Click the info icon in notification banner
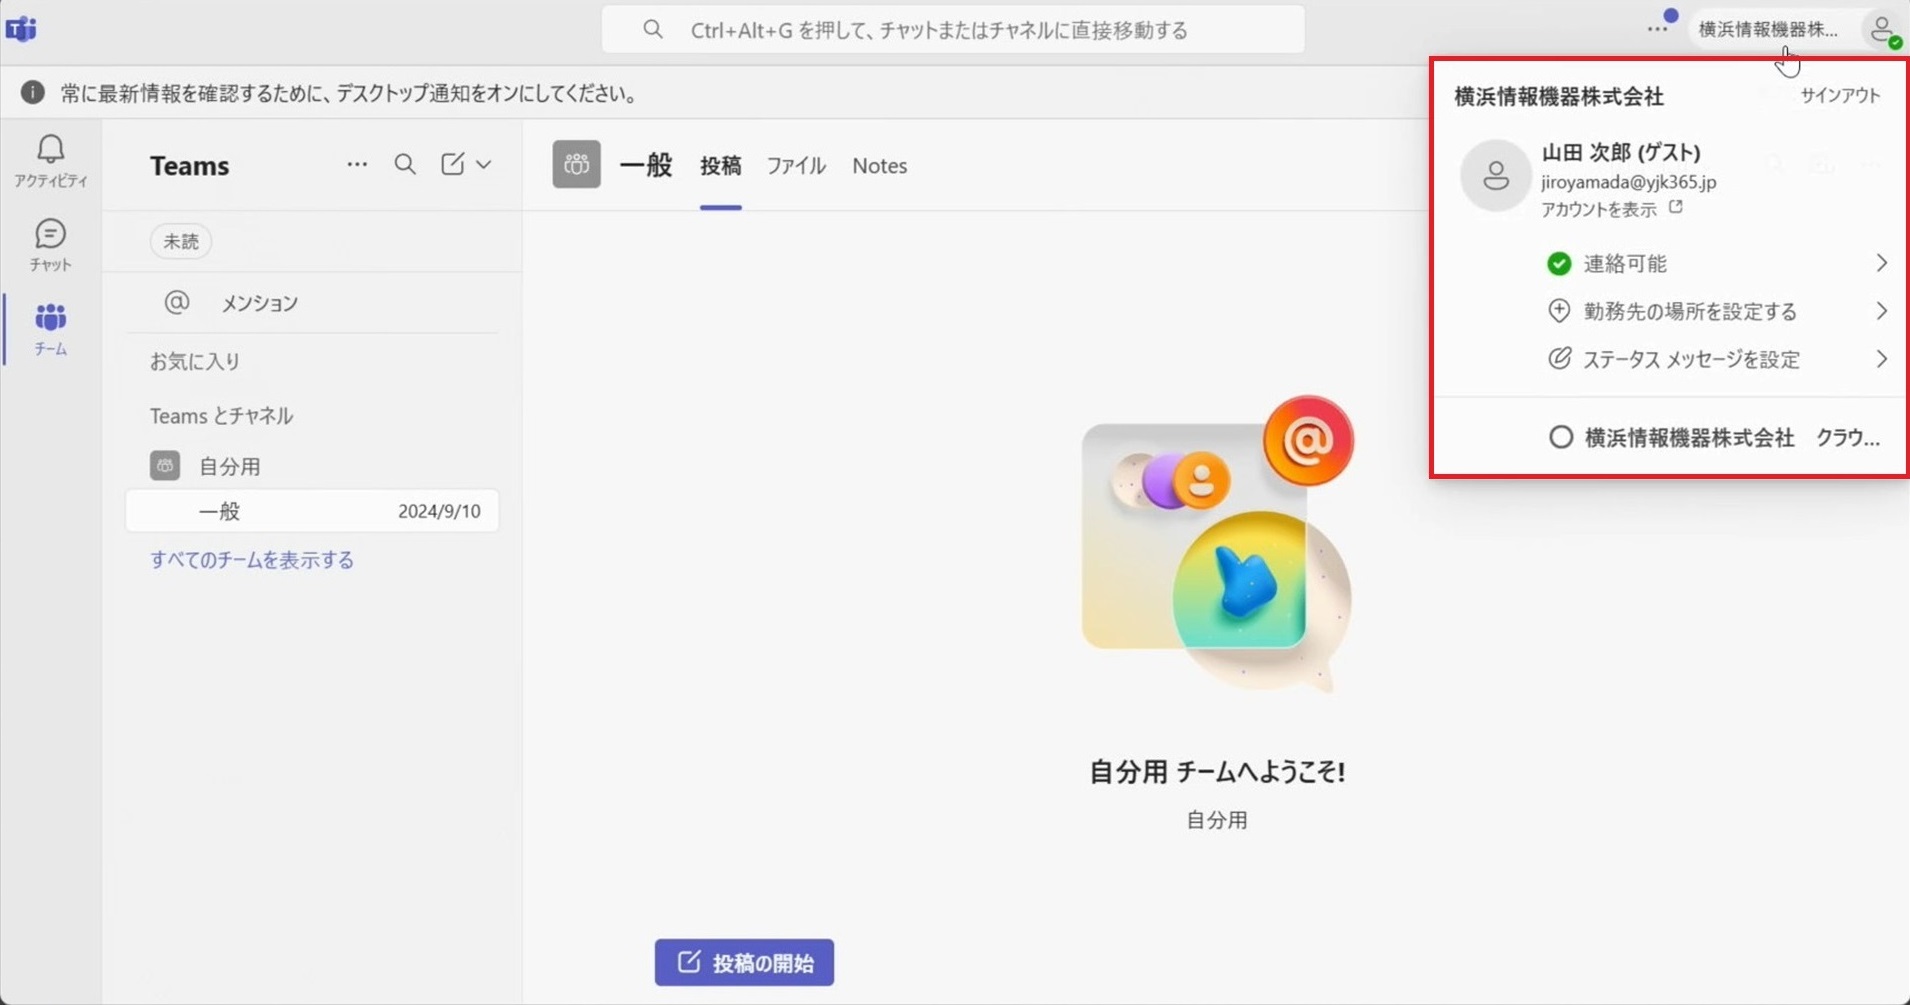1910x1005 pixels. coord(33,93)
